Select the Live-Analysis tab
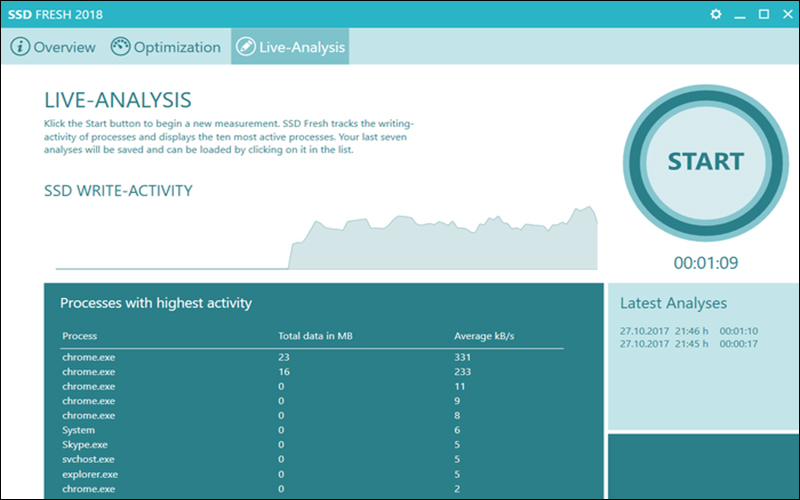This screenshot has height=500, width=800. [x=290, y=47]
